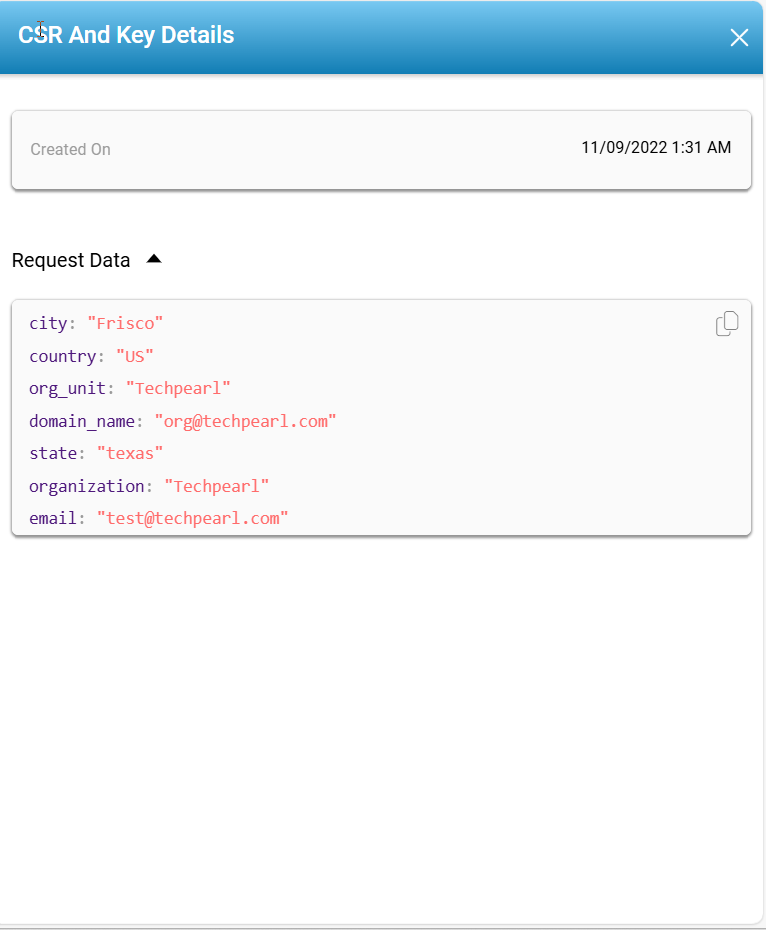The width and height of the screenshot is (766, 930).
Task: Collapse the Request Data section arrow
Action: (x=153, y=259)
